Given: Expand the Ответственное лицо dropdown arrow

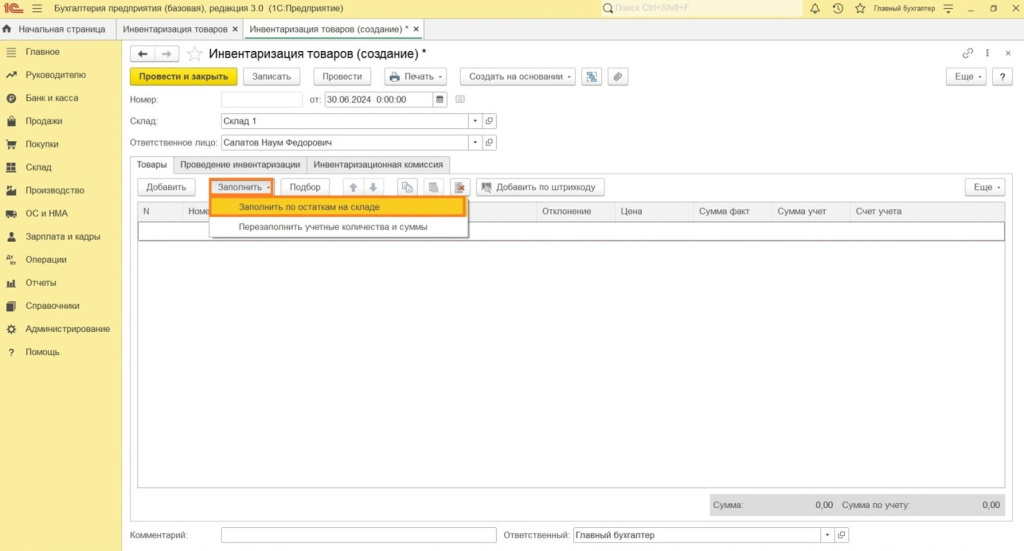Looking at the screenshot, I should coord(474,143).
